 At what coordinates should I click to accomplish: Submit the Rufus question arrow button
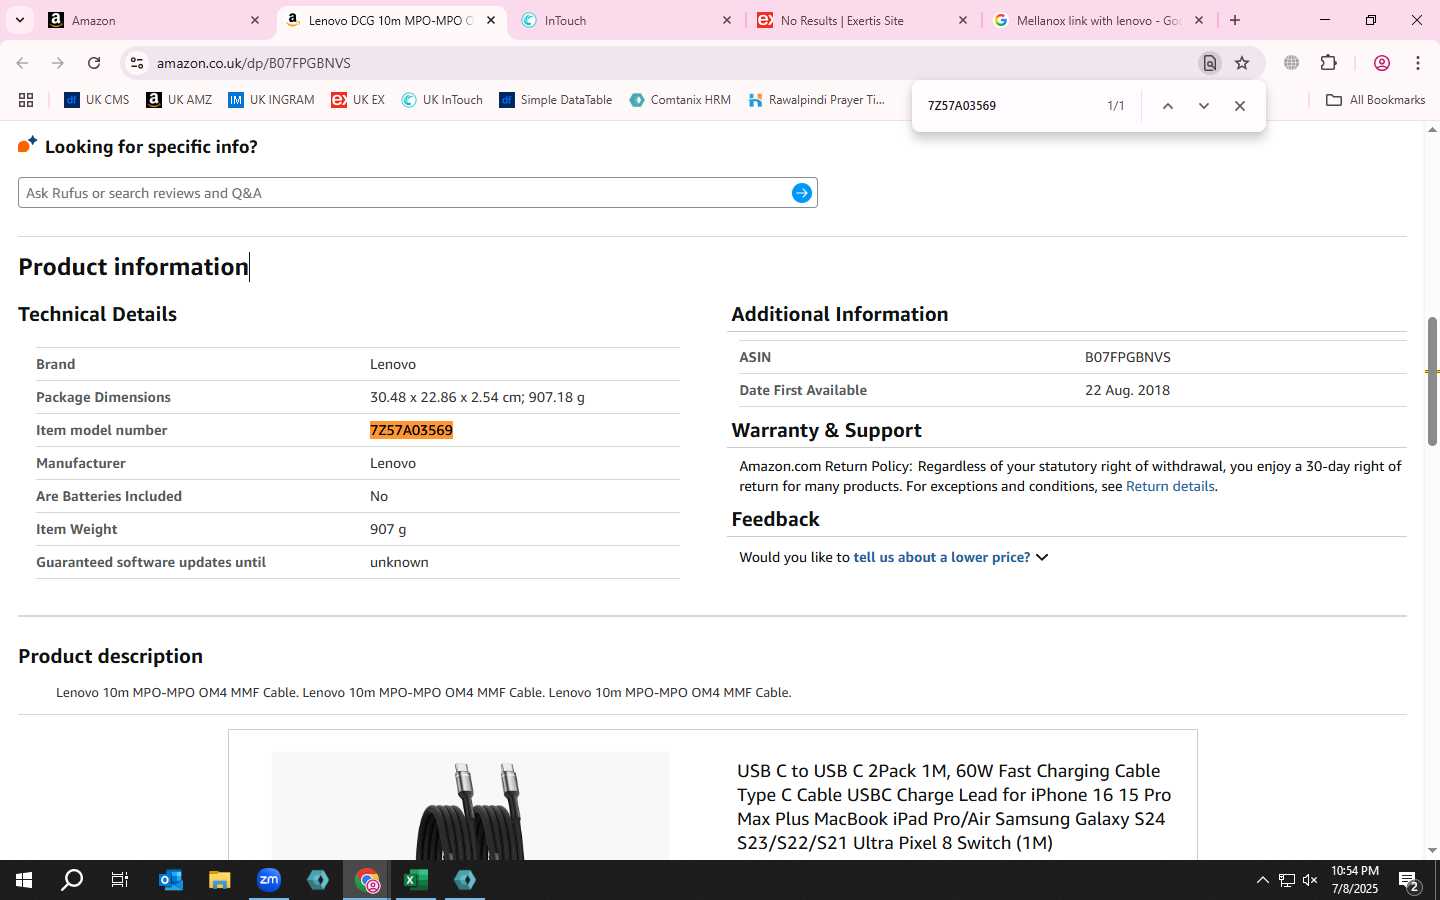click(802, 193)
